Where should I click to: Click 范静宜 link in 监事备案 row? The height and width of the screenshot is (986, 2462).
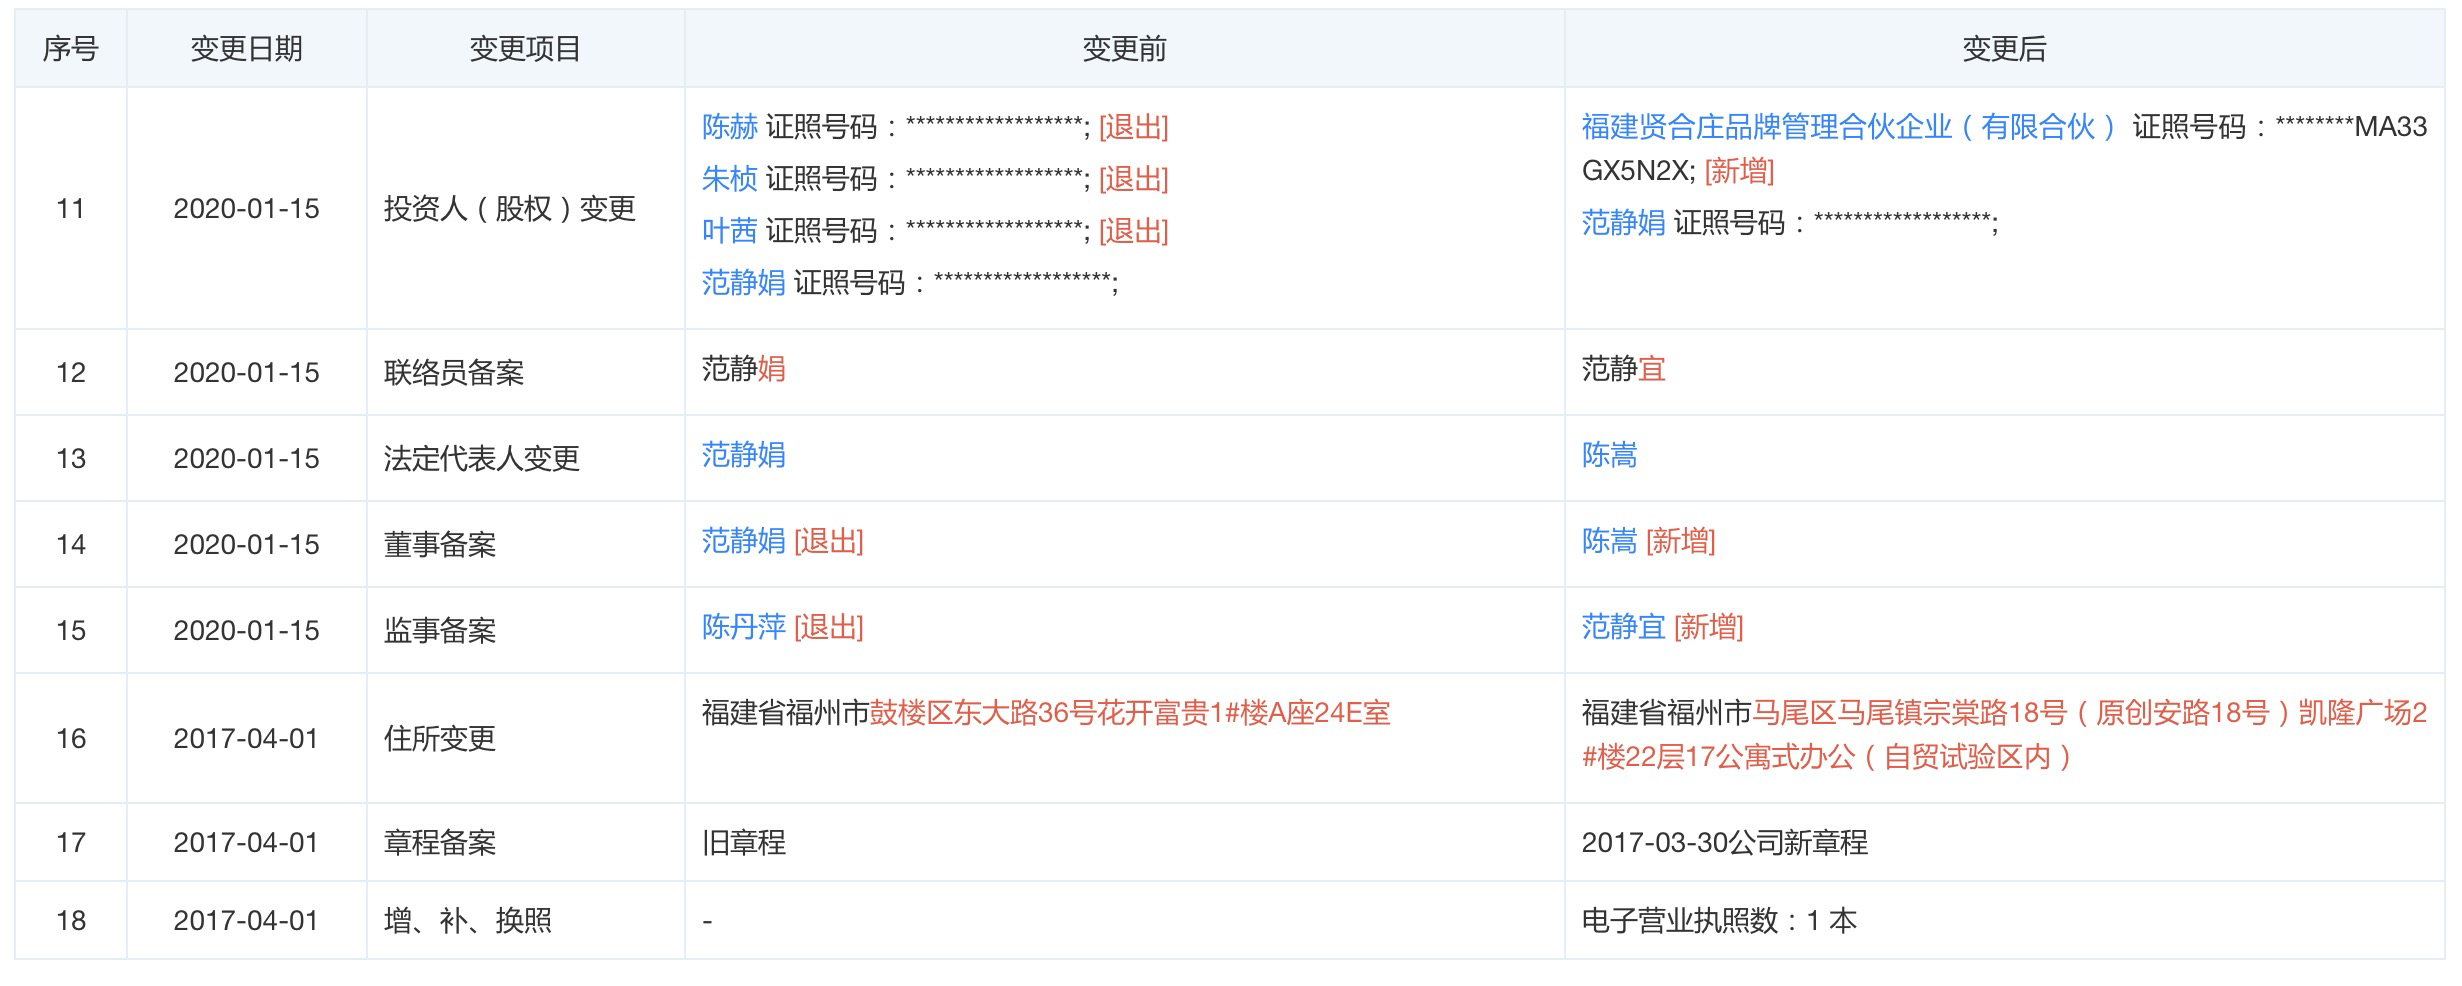coord(1623,627)
